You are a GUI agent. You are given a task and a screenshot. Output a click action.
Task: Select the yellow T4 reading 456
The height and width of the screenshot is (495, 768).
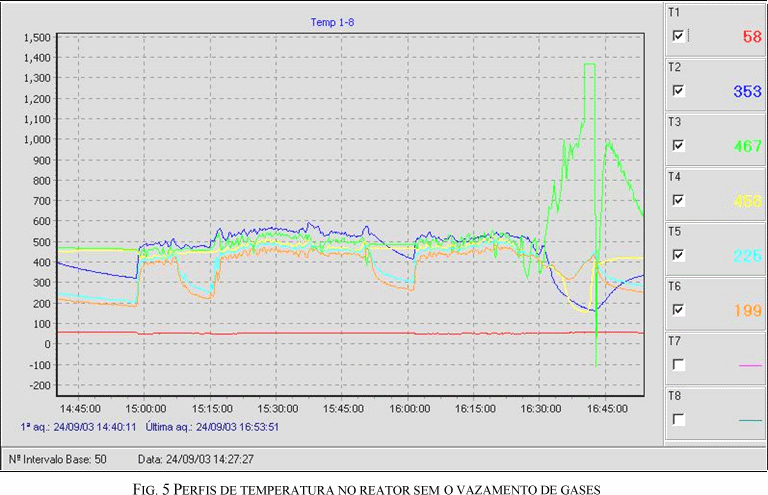746,201
